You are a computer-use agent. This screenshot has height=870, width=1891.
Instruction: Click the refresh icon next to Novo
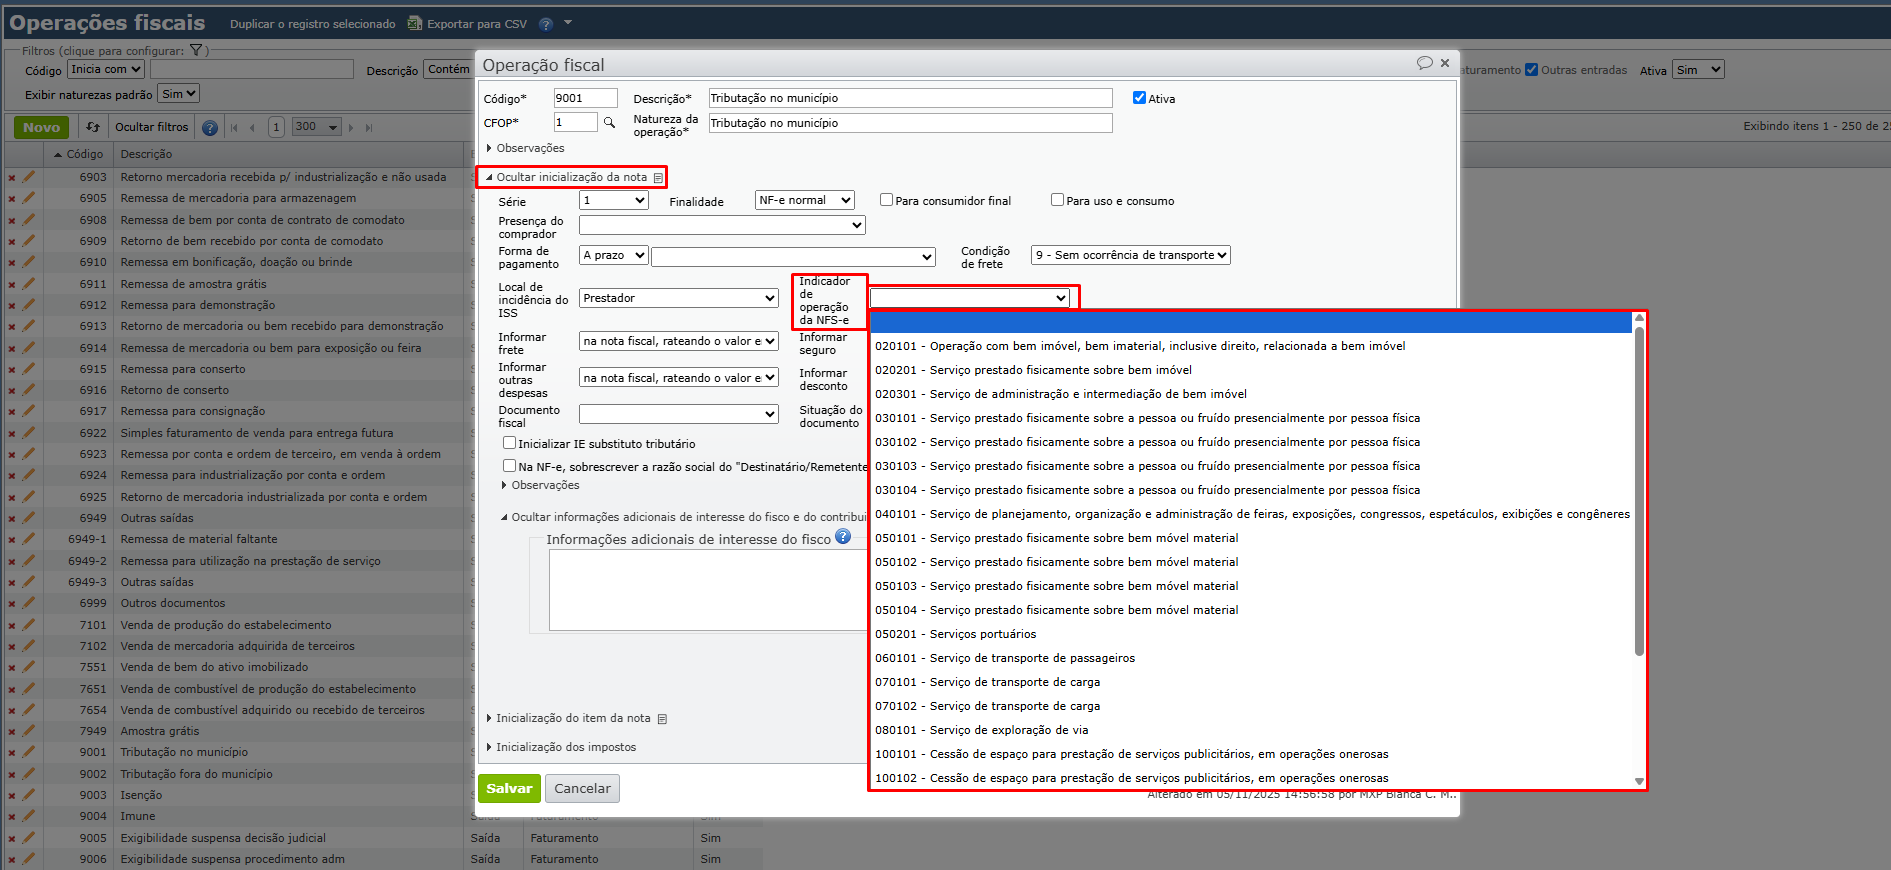click(x=93, y=127)
